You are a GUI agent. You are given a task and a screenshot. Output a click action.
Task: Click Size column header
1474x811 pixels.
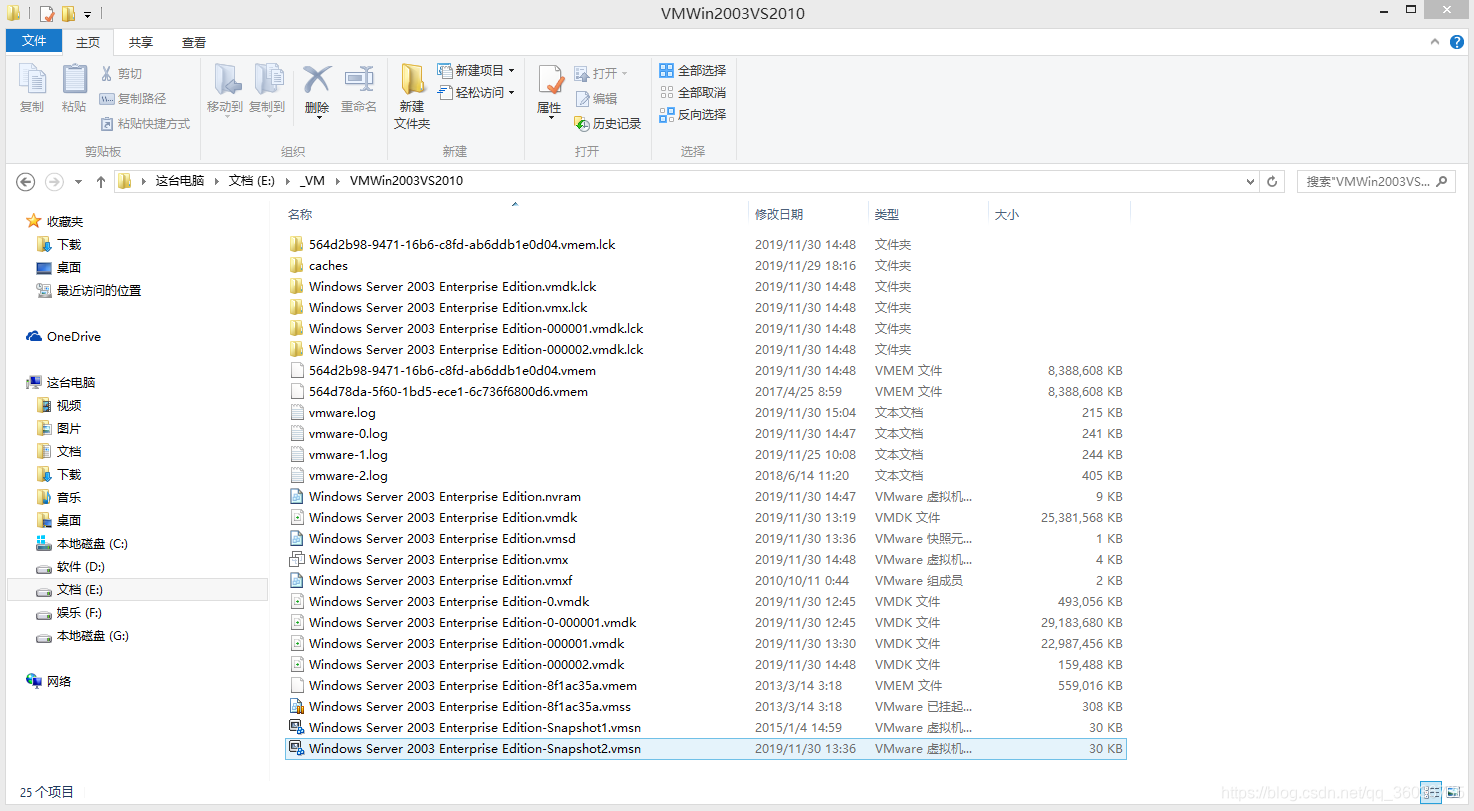[x=1006, y=215]
